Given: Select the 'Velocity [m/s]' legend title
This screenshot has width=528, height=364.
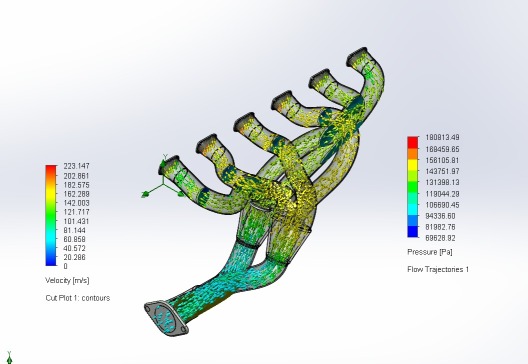Looking at the screenshot, I should (x=67, y=280).
